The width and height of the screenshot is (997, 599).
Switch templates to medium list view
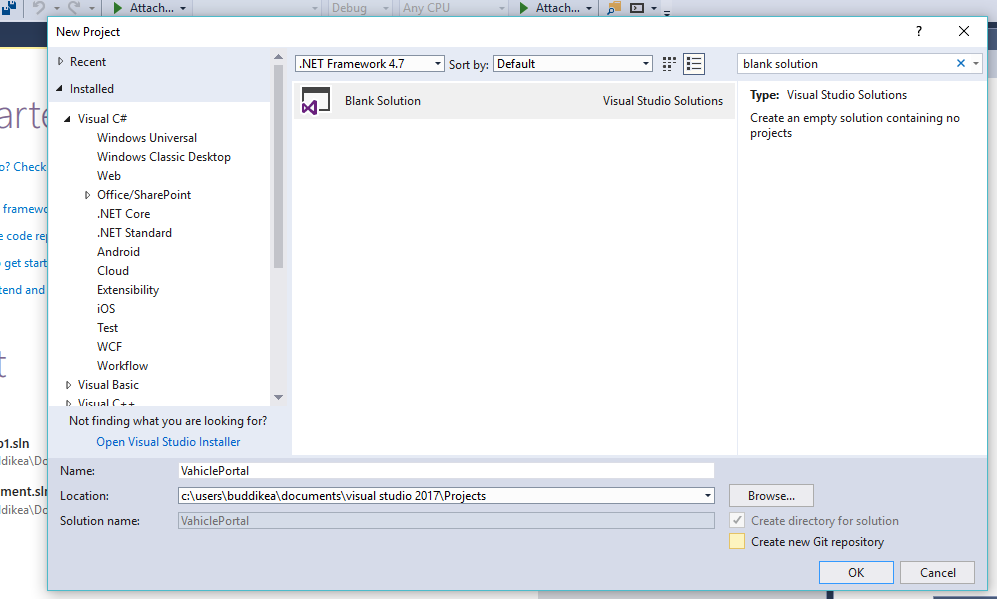click(694, 64)
